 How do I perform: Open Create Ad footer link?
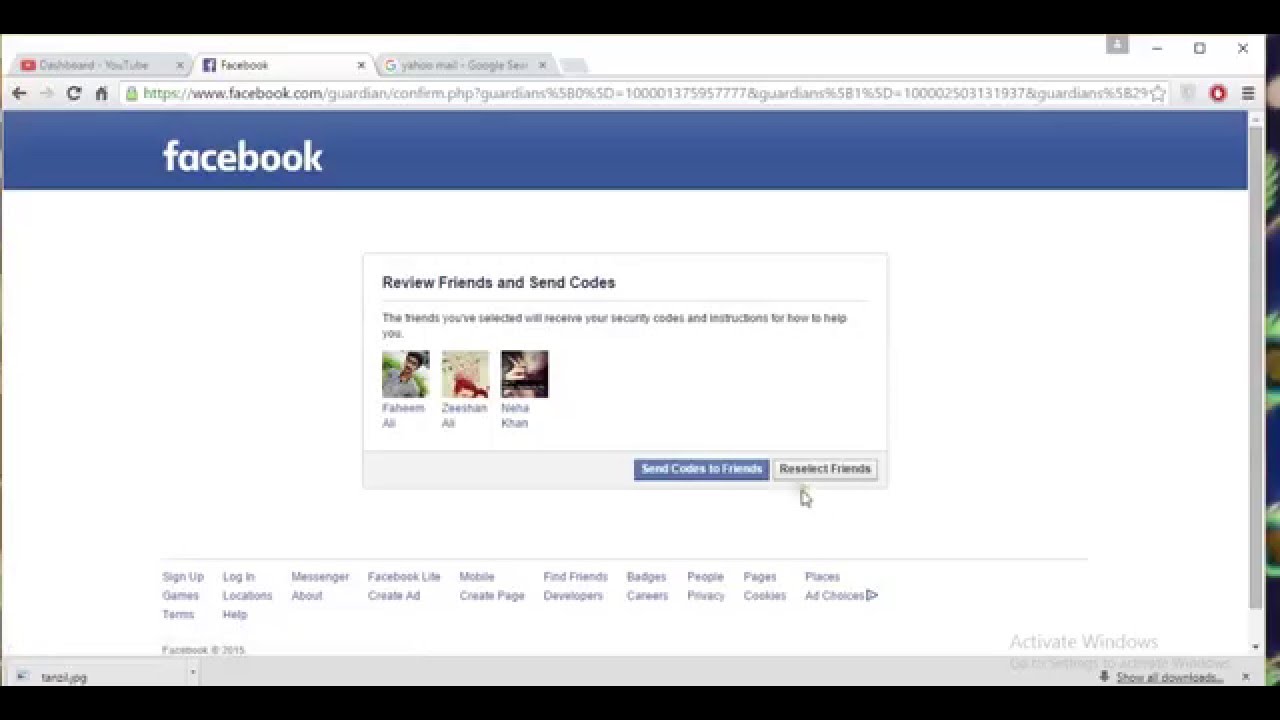394,596
